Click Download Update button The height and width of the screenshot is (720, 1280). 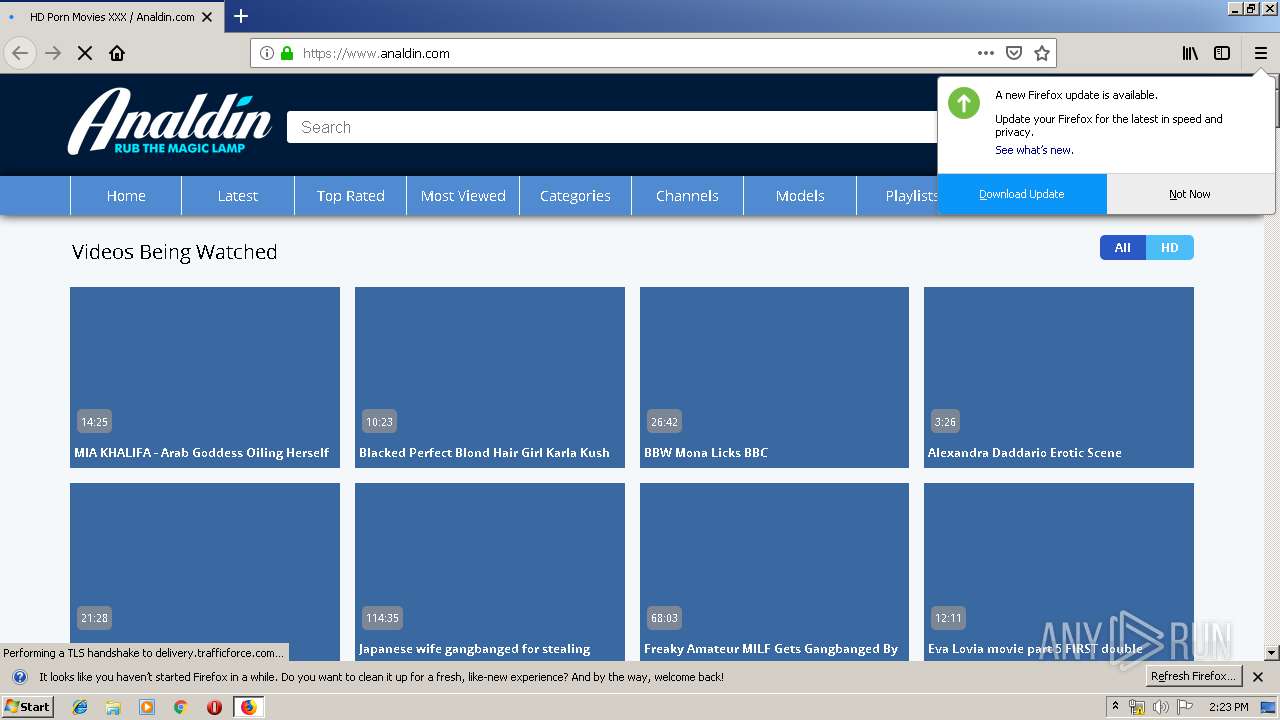pos(1022,194)
